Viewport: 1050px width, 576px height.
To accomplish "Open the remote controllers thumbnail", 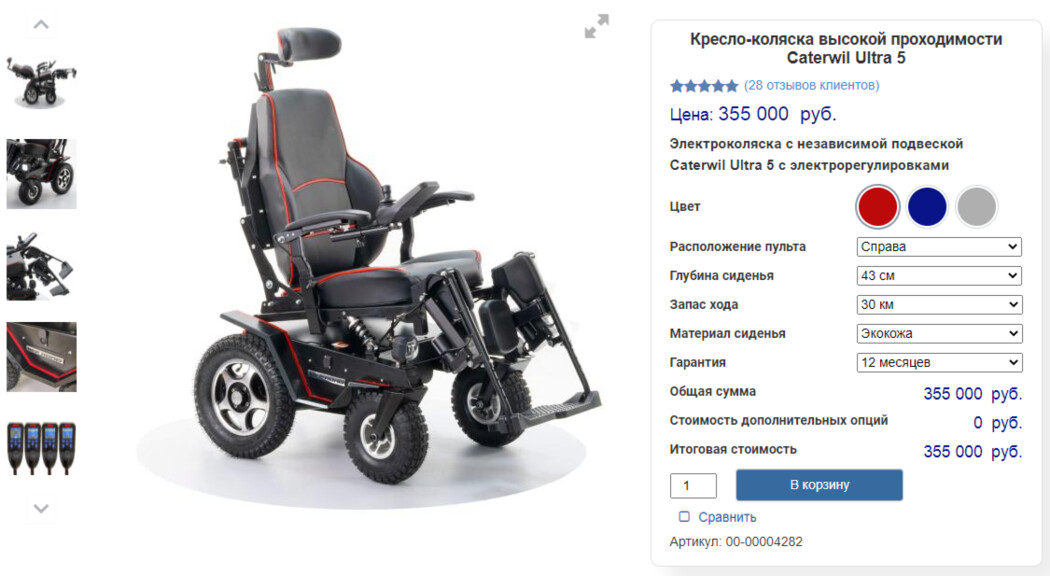I will (x=42, y=448).
